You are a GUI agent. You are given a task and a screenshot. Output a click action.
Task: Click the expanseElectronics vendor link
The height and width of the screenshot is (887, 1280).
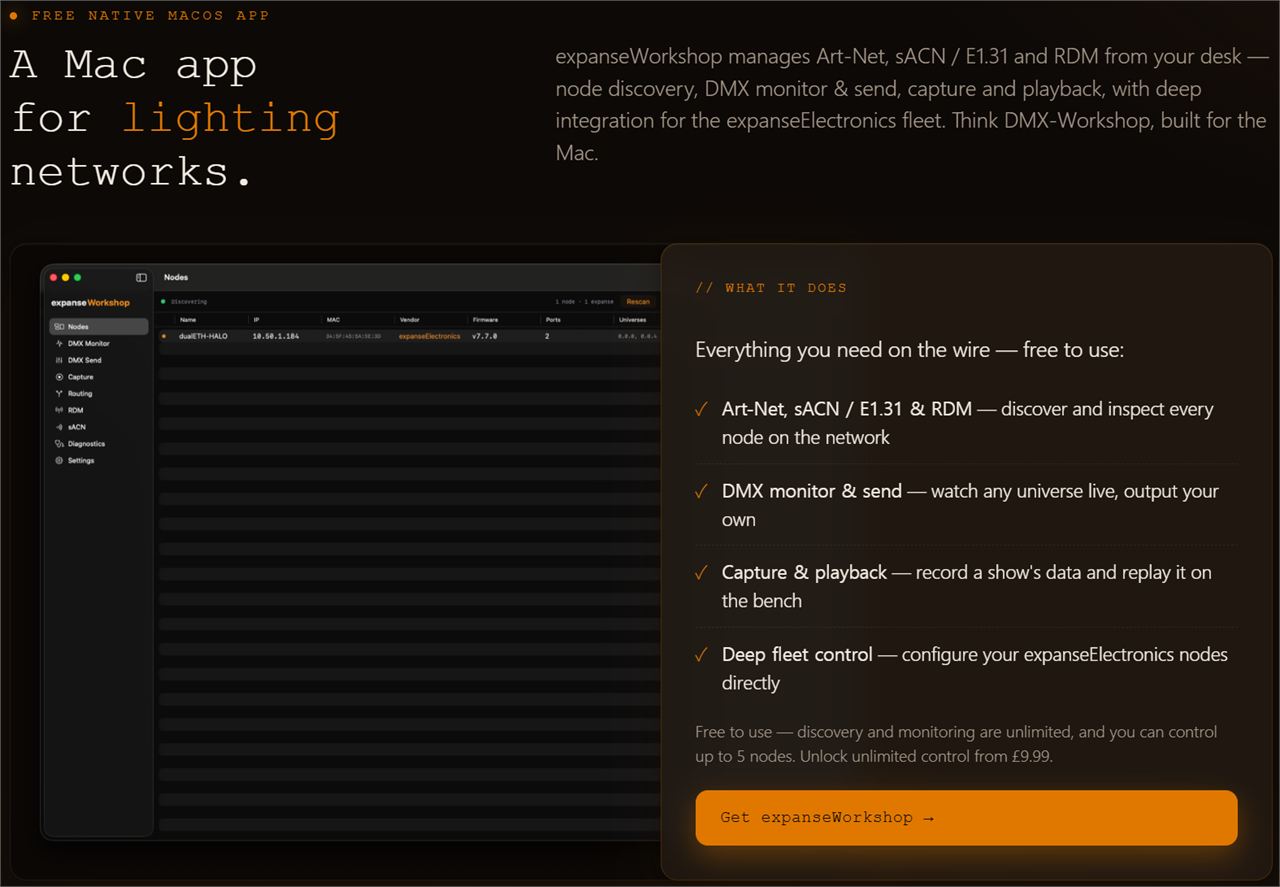pyautogui.click(x=429, y=336)
